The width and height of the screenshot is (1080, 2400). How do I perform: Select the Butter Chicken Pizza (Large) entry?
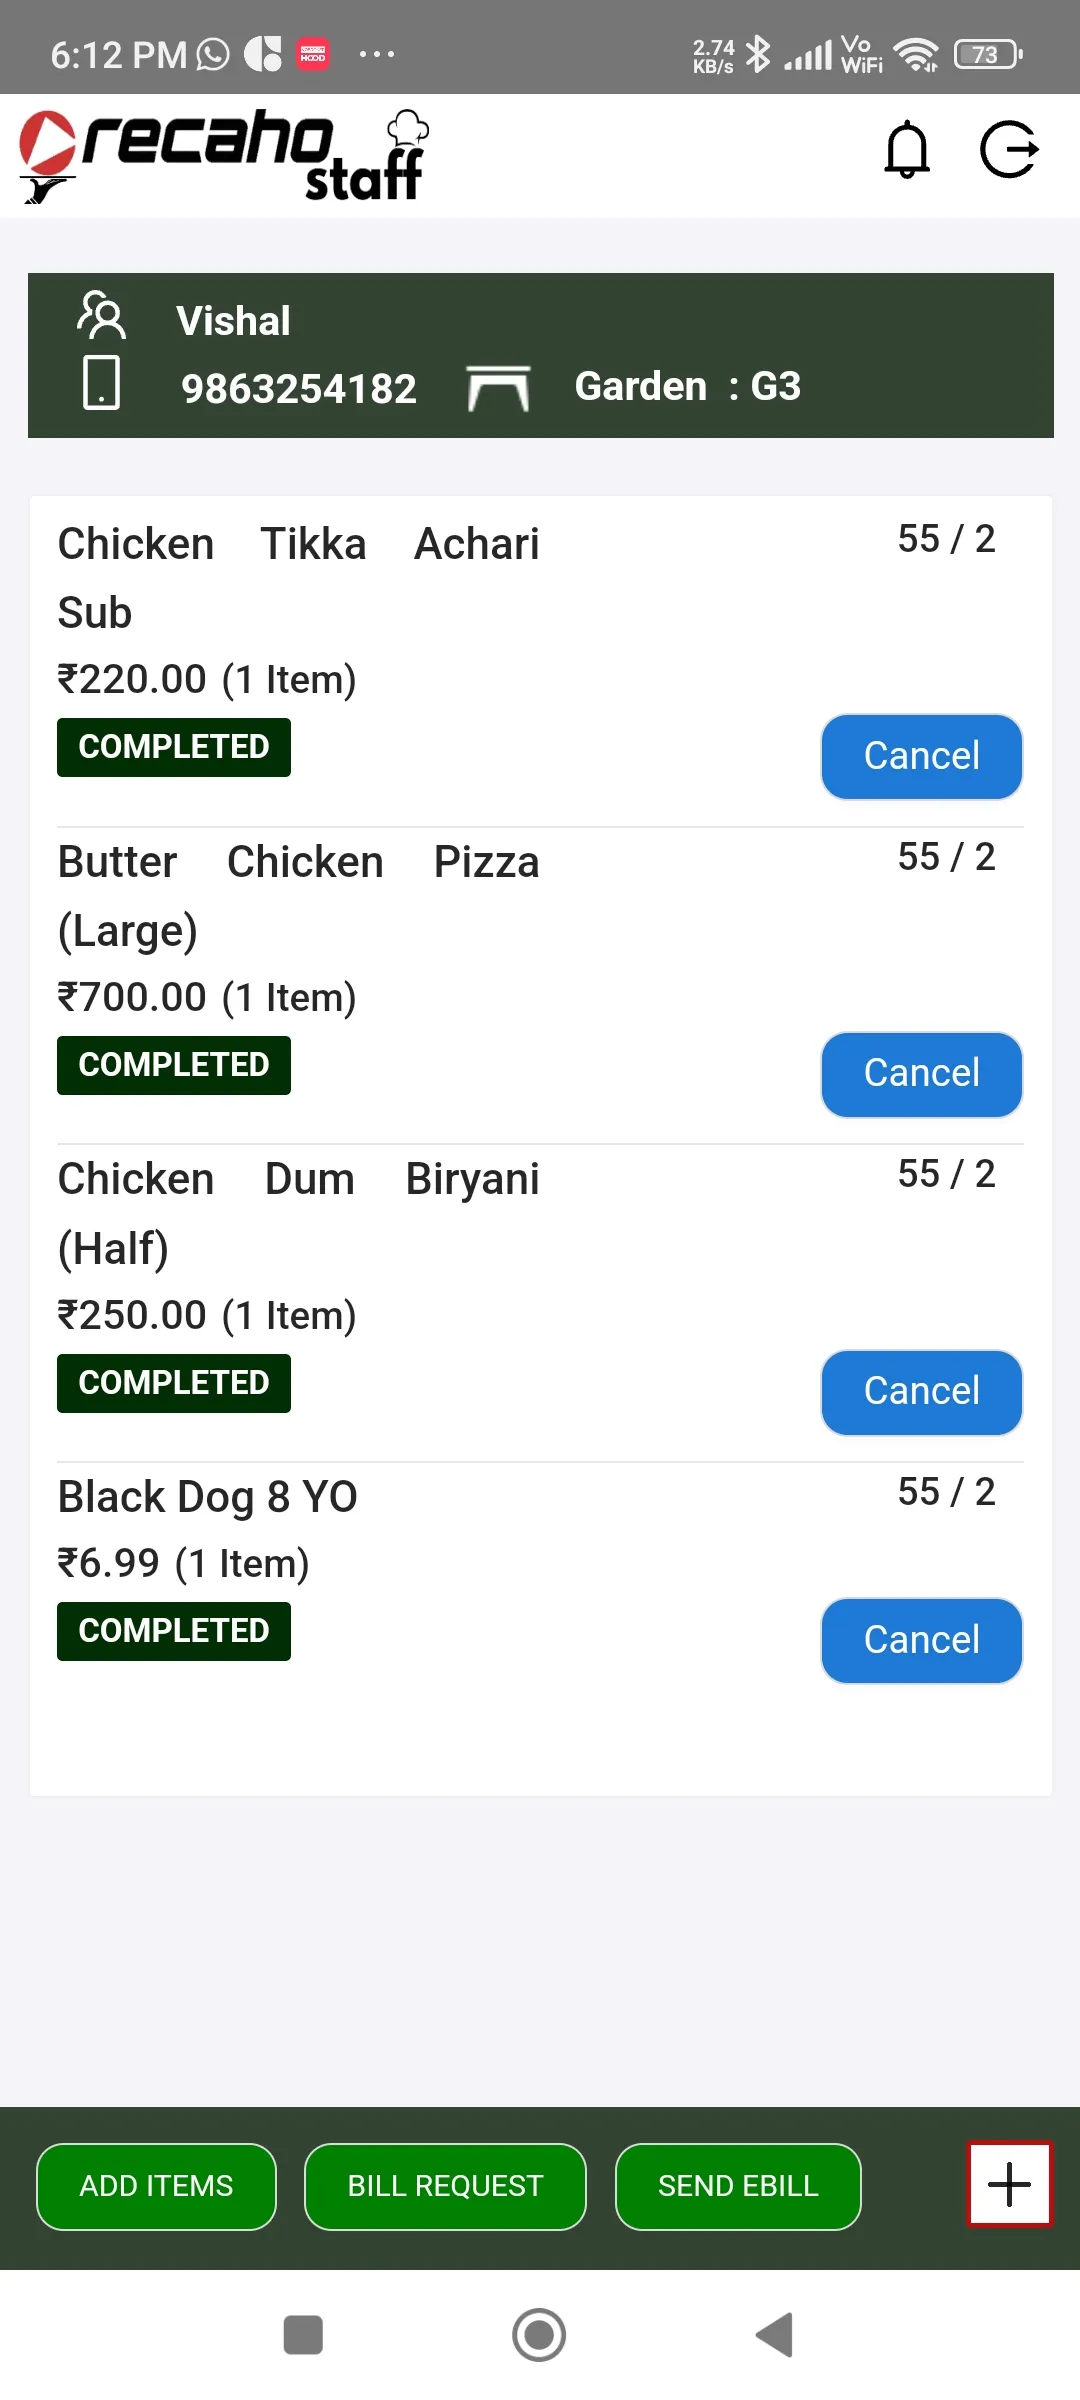pos(299,896)
